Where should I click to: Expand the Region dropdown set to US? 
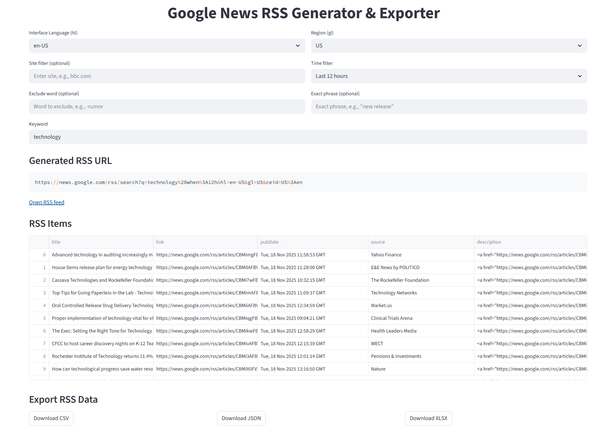tap(448, 46)
